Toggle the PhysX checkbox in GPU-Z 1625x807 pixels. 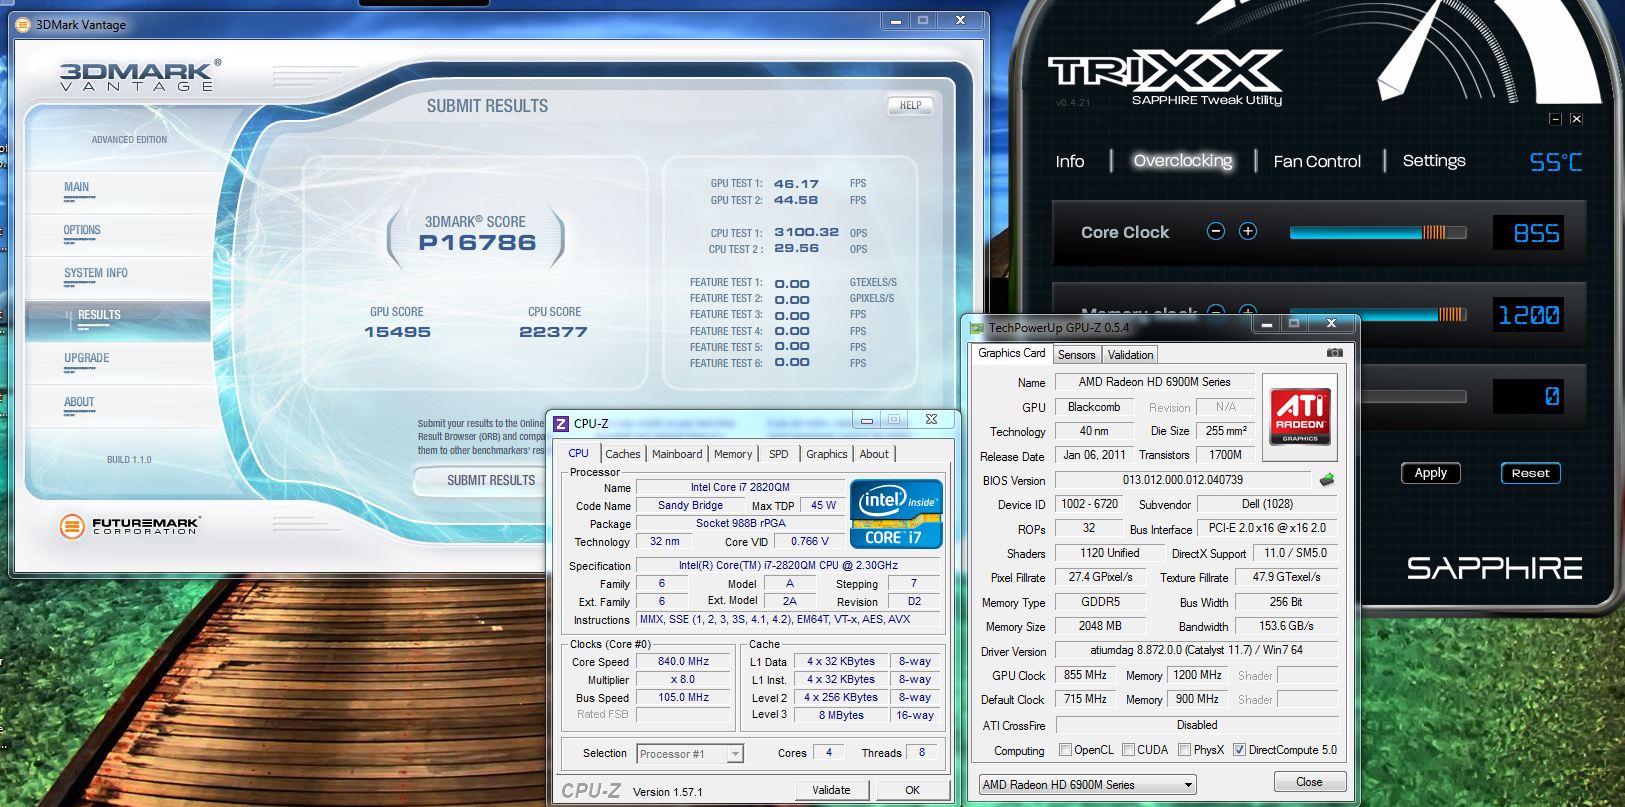tap(1184, 750)
